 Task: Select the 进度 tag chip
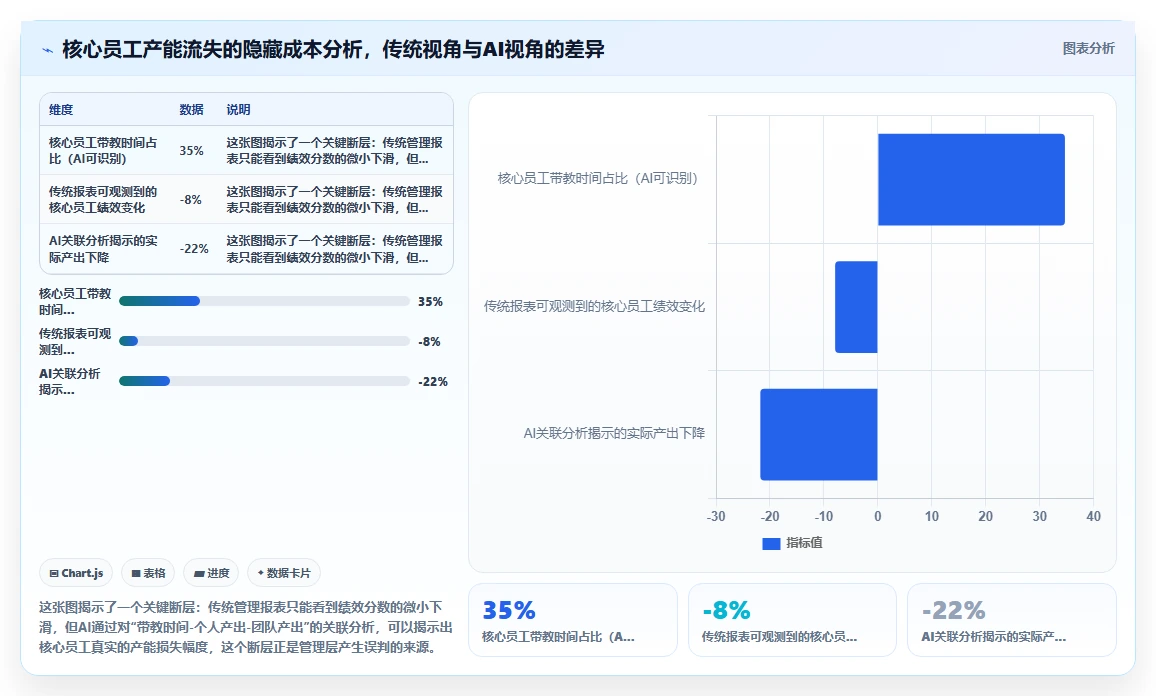coord(212,573)
